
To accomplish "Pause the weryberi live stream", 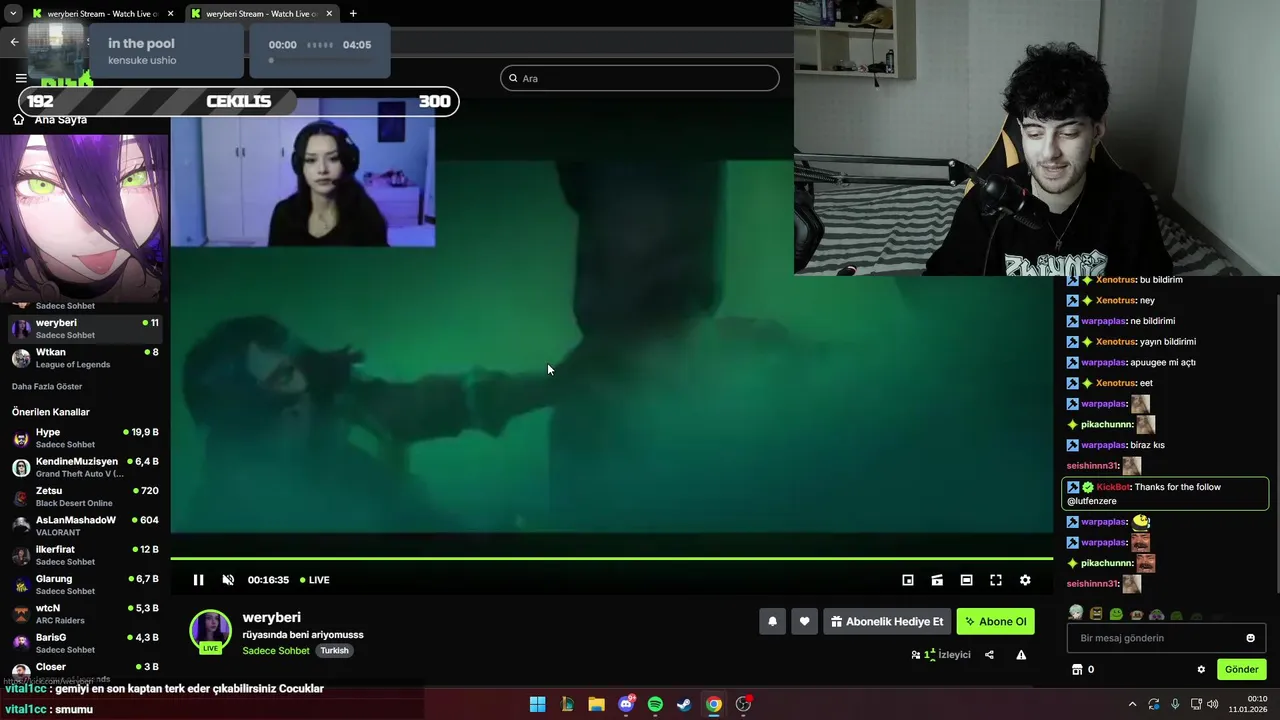I will tap(198, 580).
